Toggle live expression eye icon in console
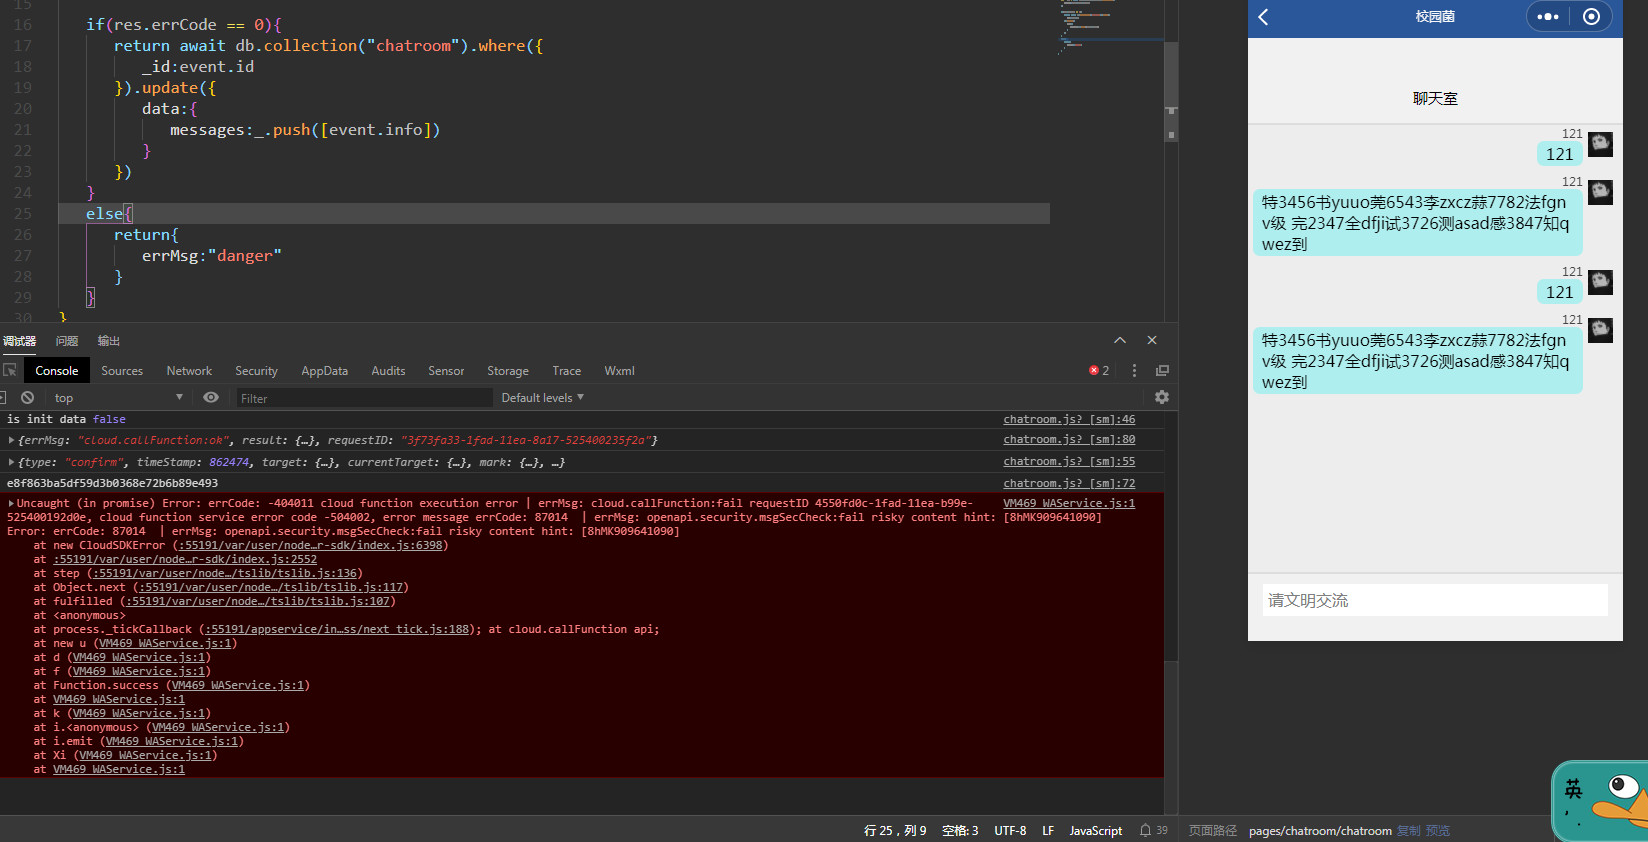The width and height of the screenshot is (1648, 842). click(x=211, y=397)
